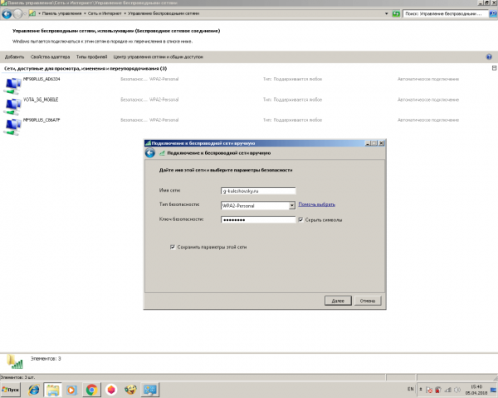This screenshot has height=398, width=498.
Task: Click the clock in system tray
Action: 476,390
